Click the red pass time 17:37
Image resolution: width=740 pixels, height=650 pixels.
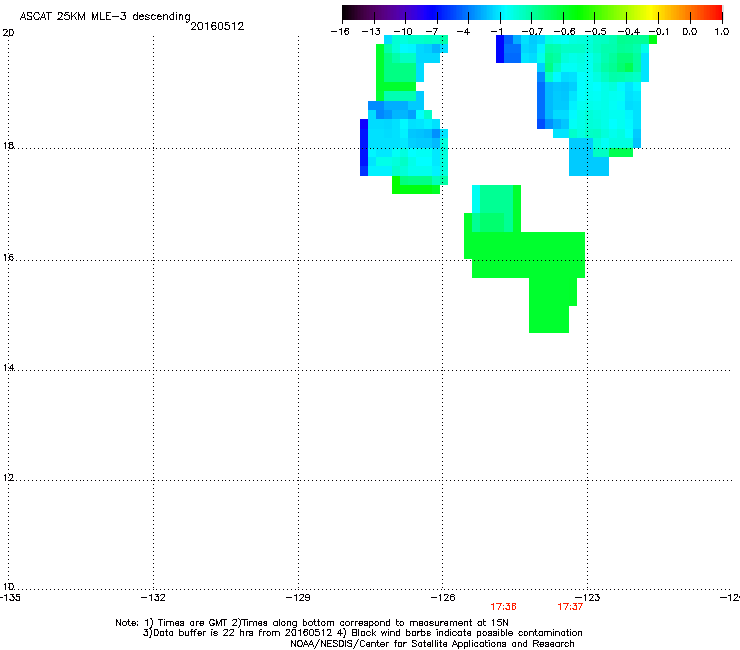pyautogui.click(x=570, y=607)
